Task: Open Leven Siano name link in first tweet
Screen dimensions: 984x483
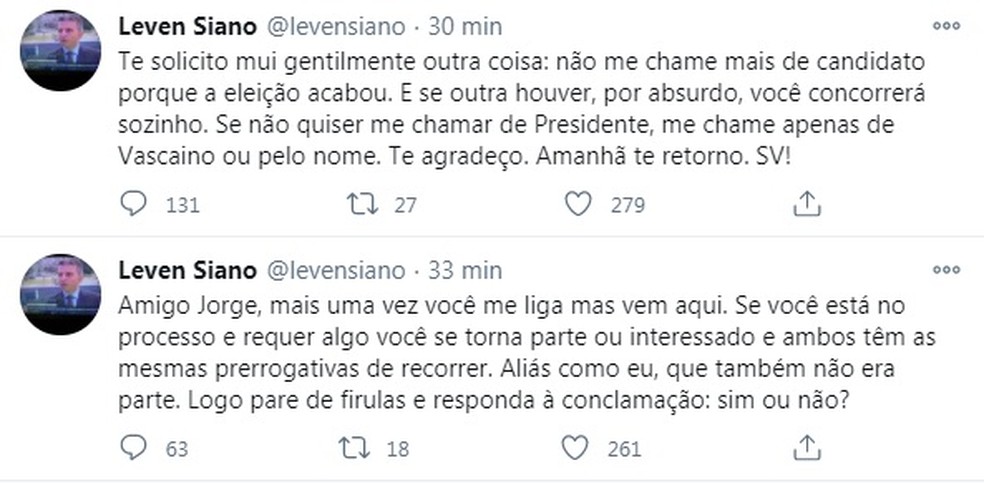Action: click(x=184, y=26)
